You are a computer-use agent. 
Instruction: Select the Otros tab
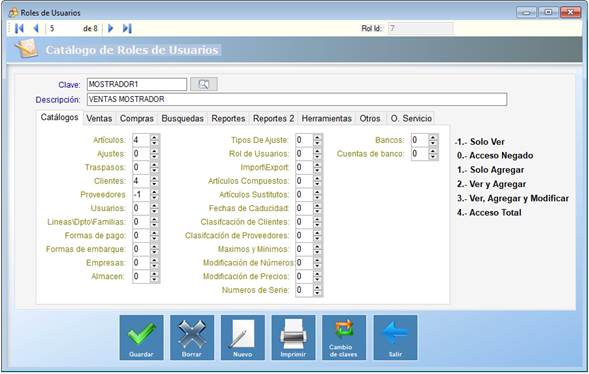pos(370,118)
